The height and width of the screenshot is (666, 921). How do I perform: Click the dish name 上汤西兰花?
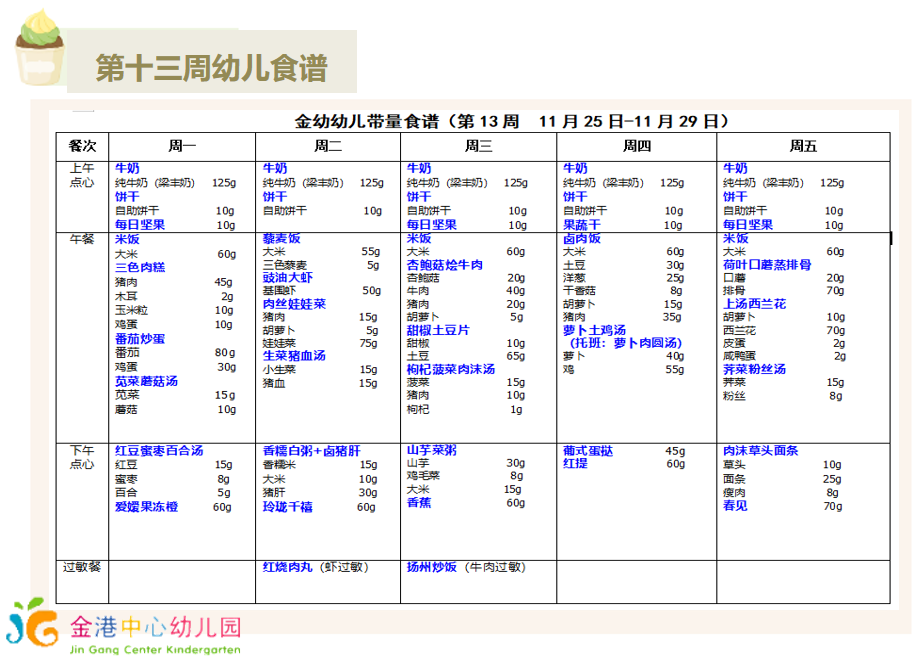pyautogui.click(x=755, y=304)
